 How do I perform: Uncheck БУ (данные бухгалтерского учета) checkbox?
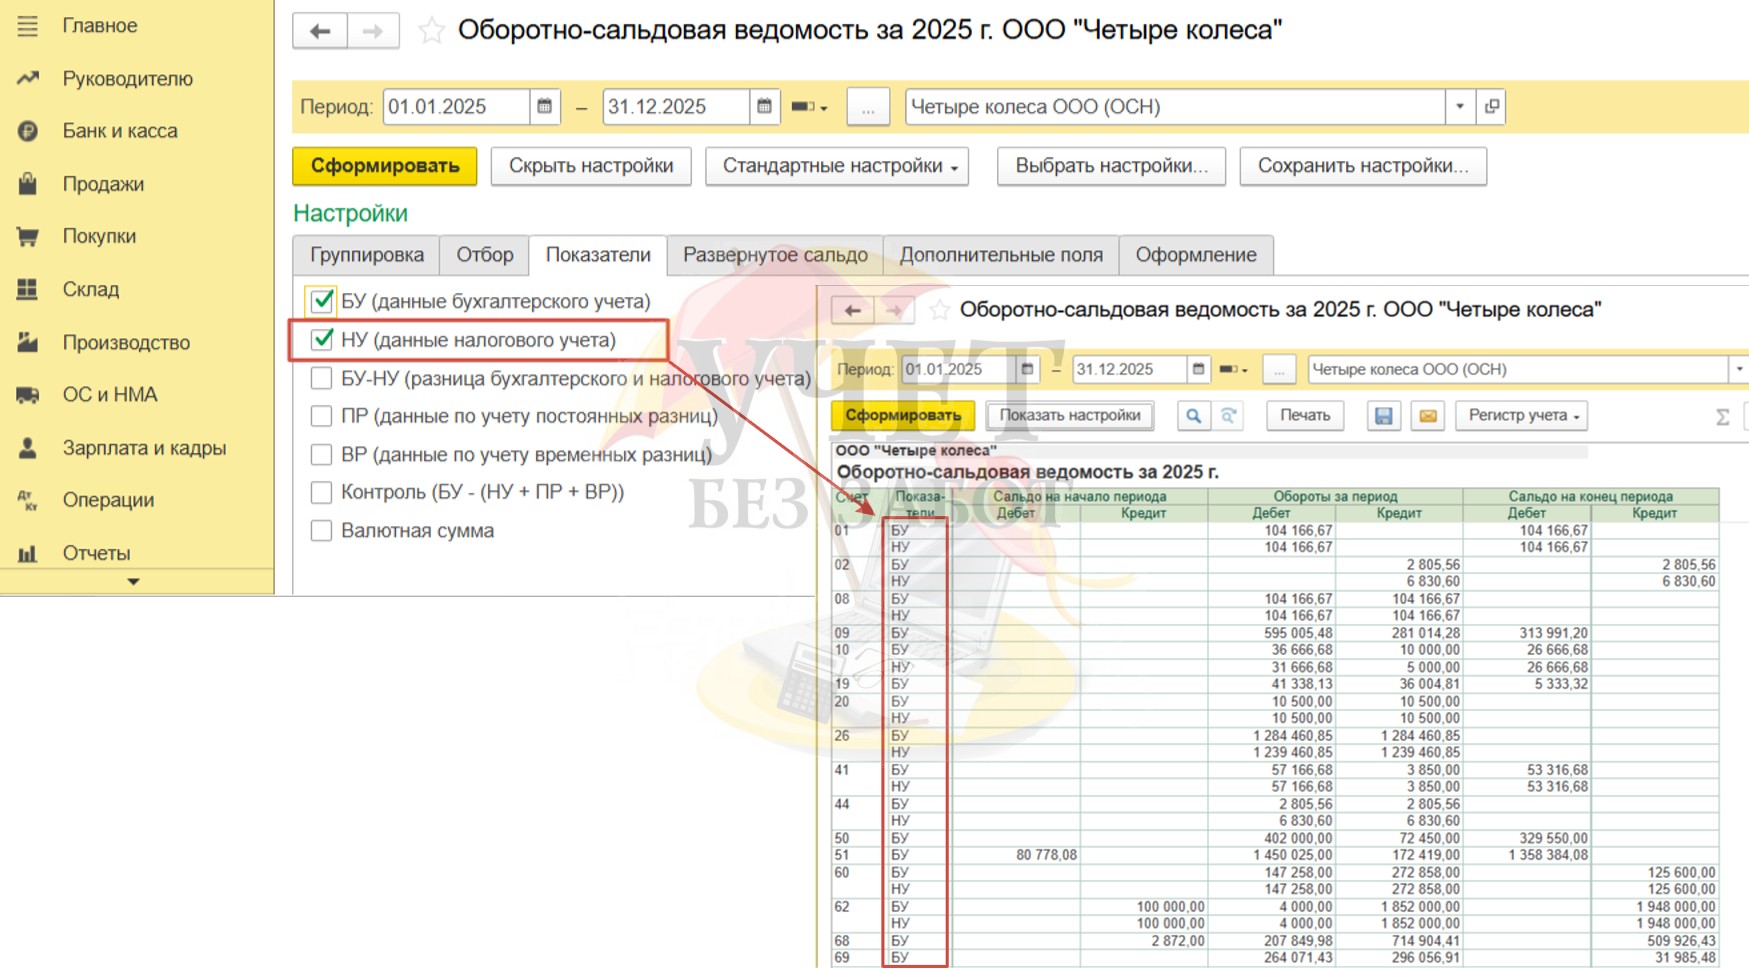pyautogui.click(x=322, y=301)
